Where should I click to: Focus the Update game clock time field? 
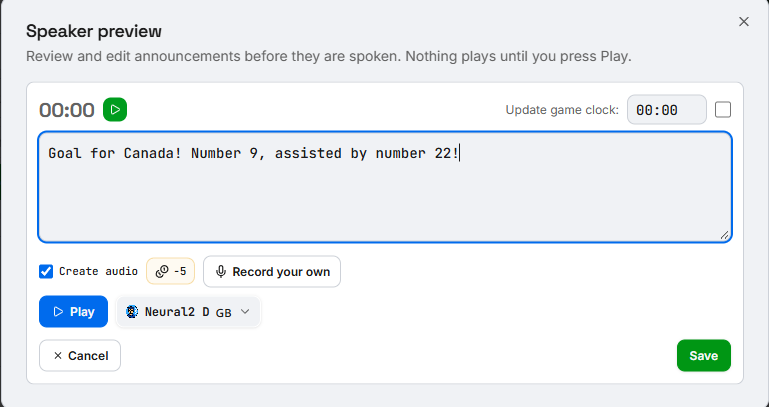[666, 109]
